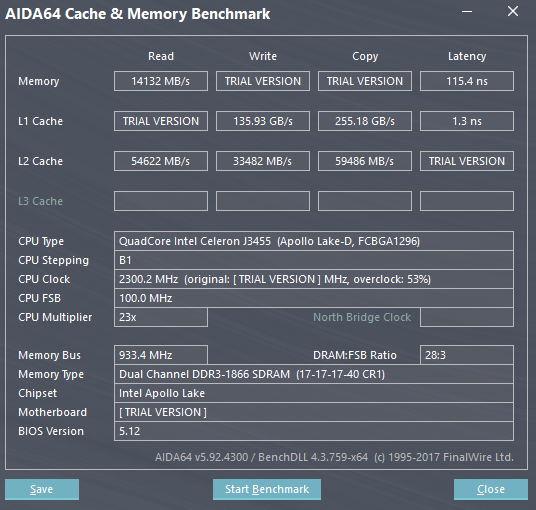The height and width of the screenshot is (510, 536).
Task: Select L2 Cache Write 33482 MB/s
Action: coord(263,161)
